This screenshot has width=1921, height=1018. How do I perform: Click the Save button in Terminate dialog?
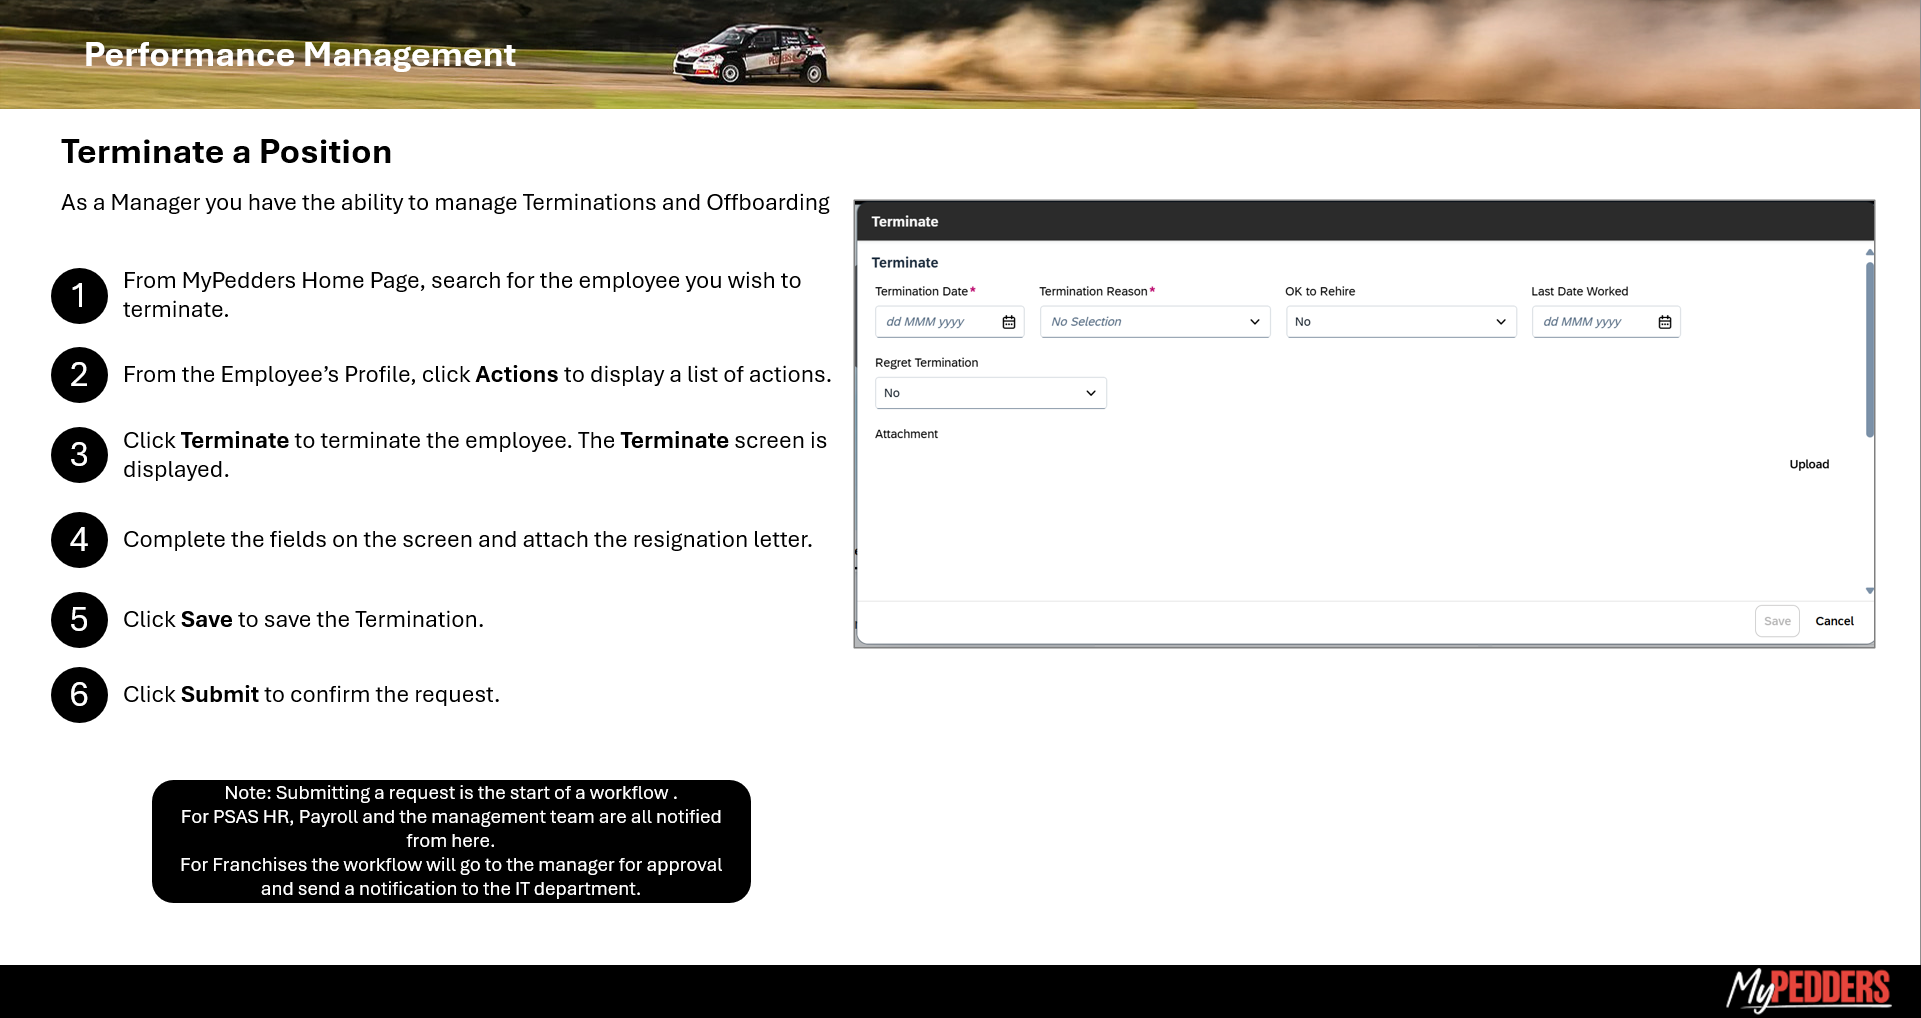[x=1777, y=621]
